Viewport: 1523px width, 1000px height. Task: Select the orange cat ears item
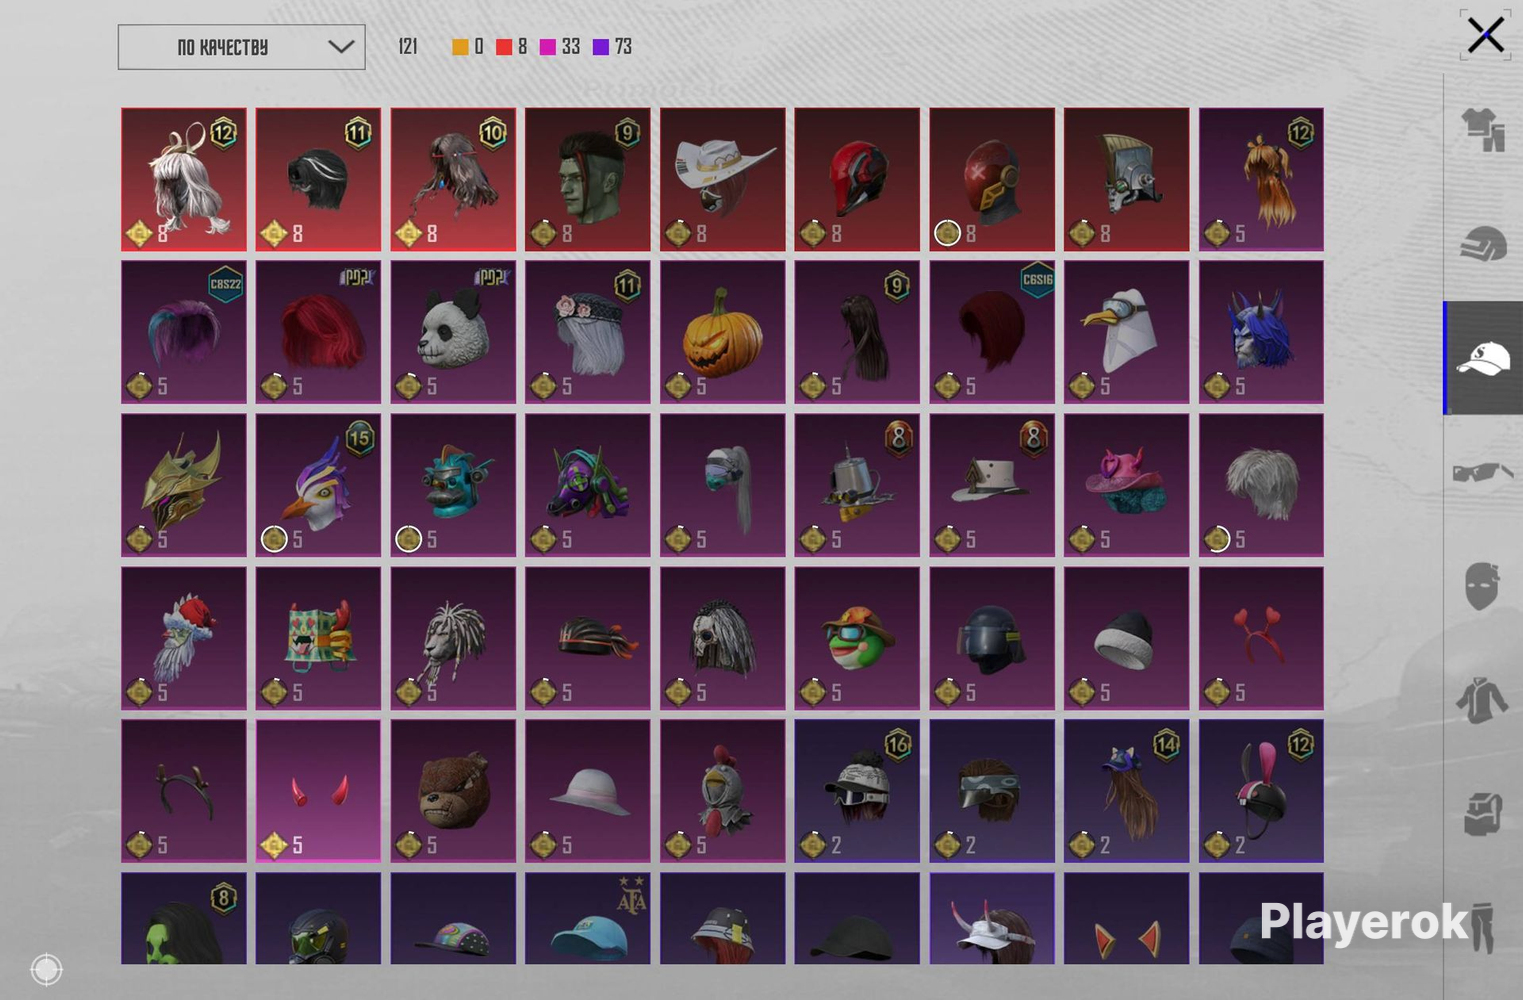1127,918
